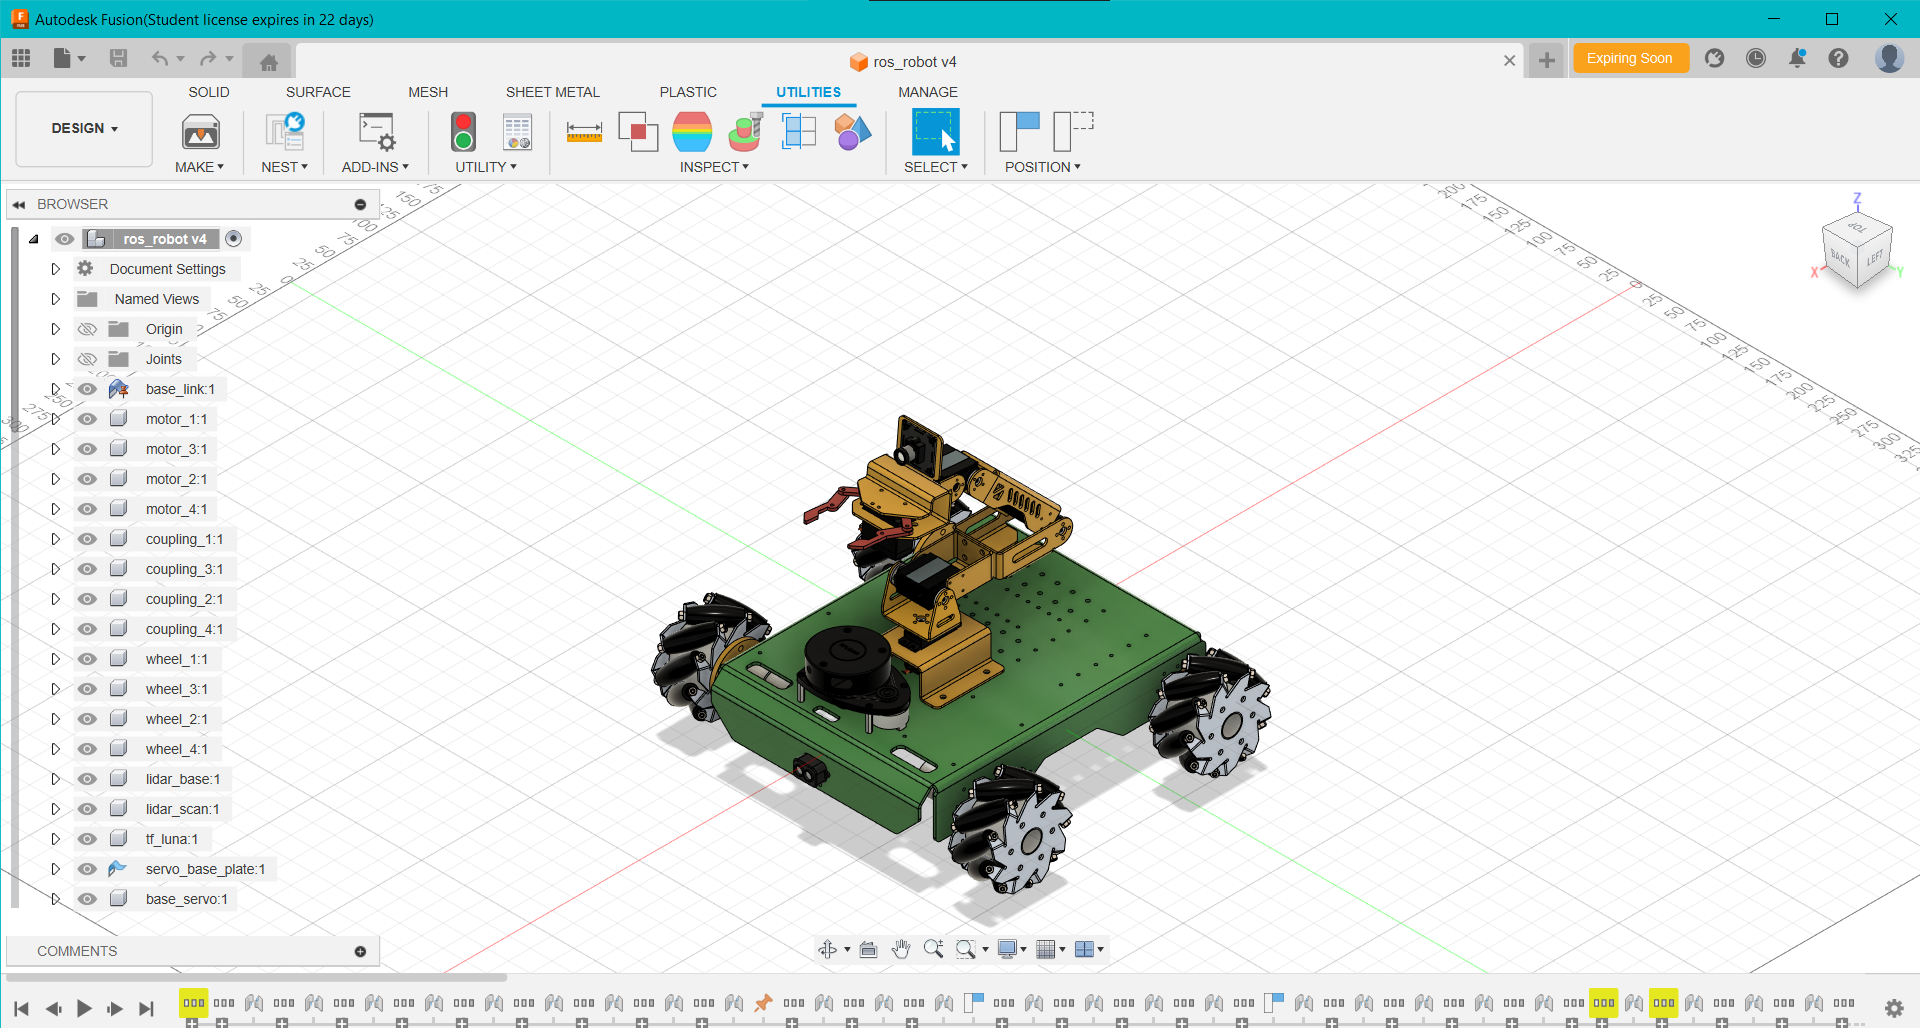Screen dimensions: 1920x1028
Task: Activate the Section Analysis tool
Action: click(798, 131)
